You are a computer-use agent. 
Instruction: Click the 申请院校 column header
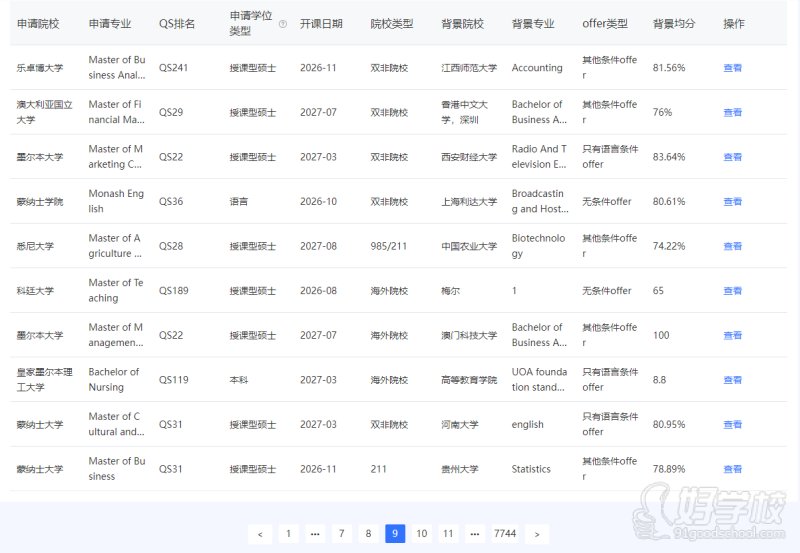pos(38,24)
